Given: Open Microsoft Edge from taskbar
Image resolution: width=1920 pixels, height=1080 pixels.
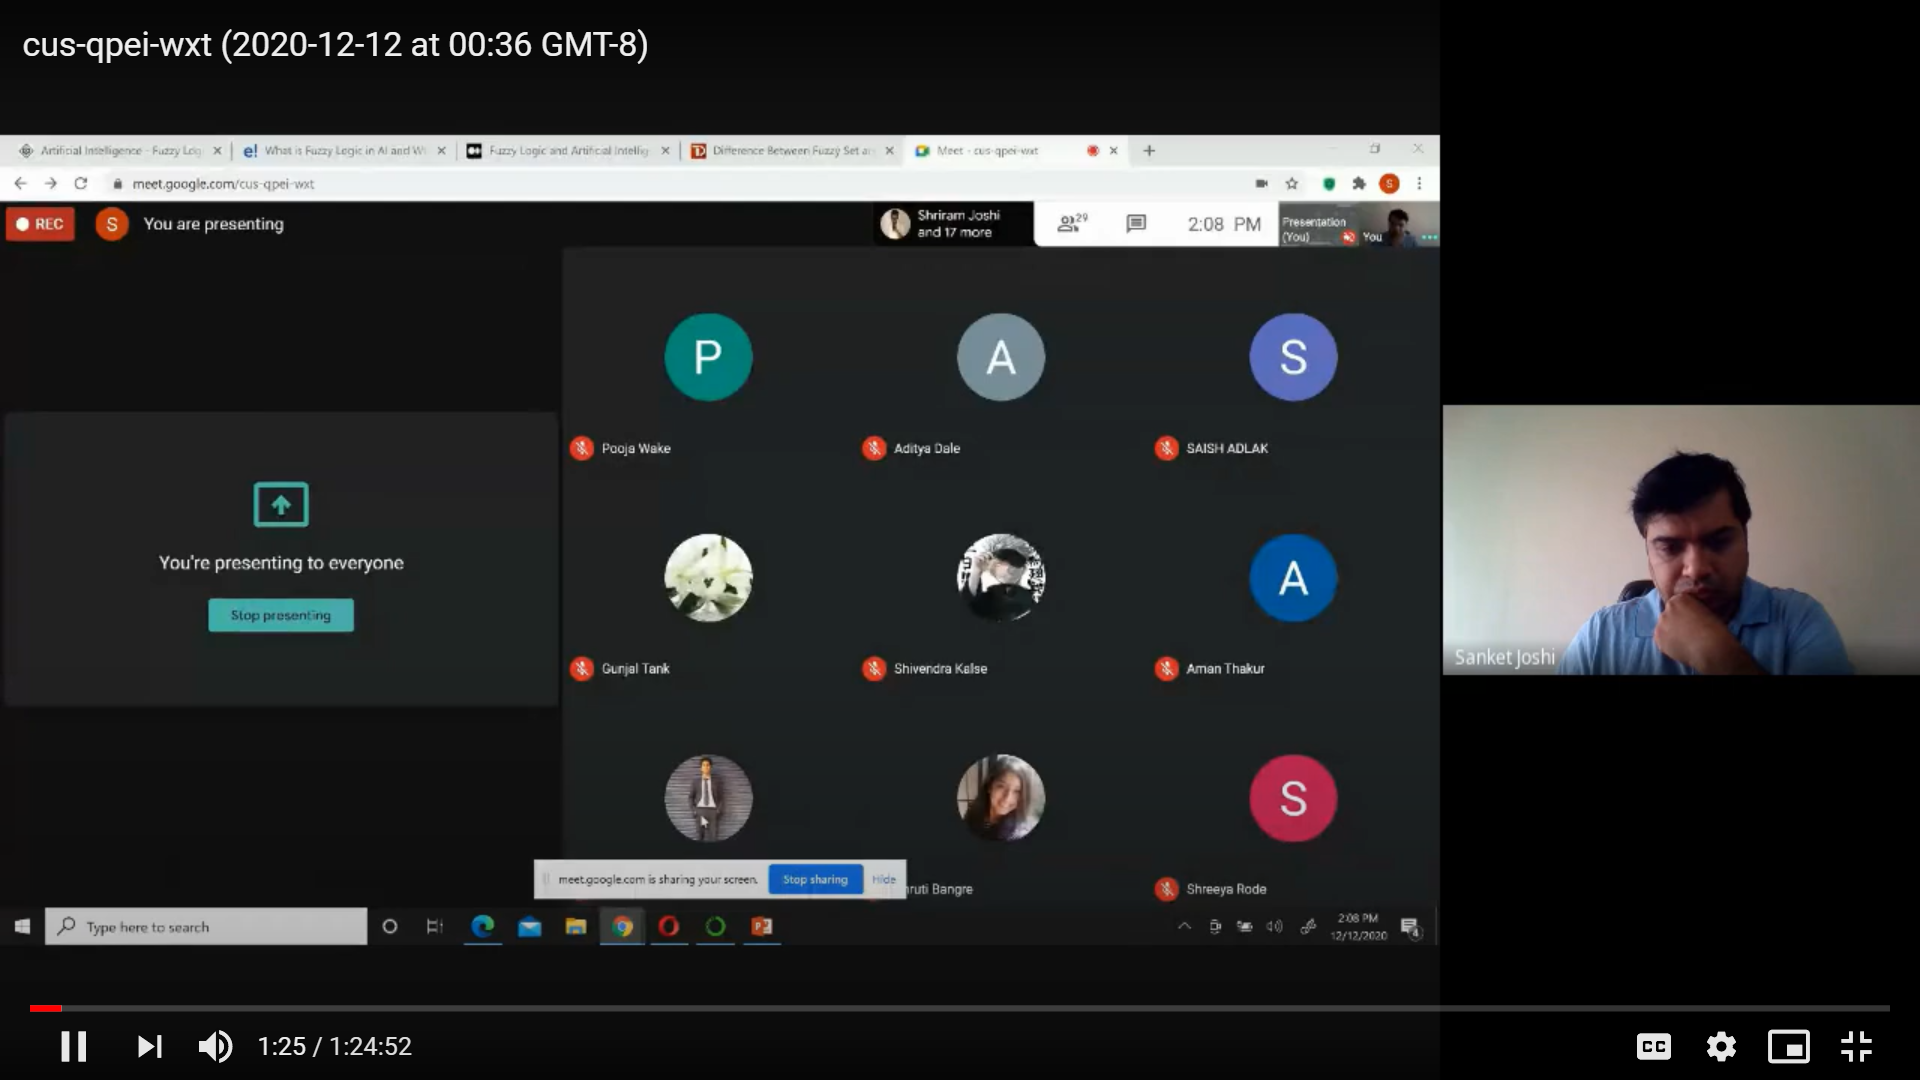Looking at the screenshot, I should [483, 926].
